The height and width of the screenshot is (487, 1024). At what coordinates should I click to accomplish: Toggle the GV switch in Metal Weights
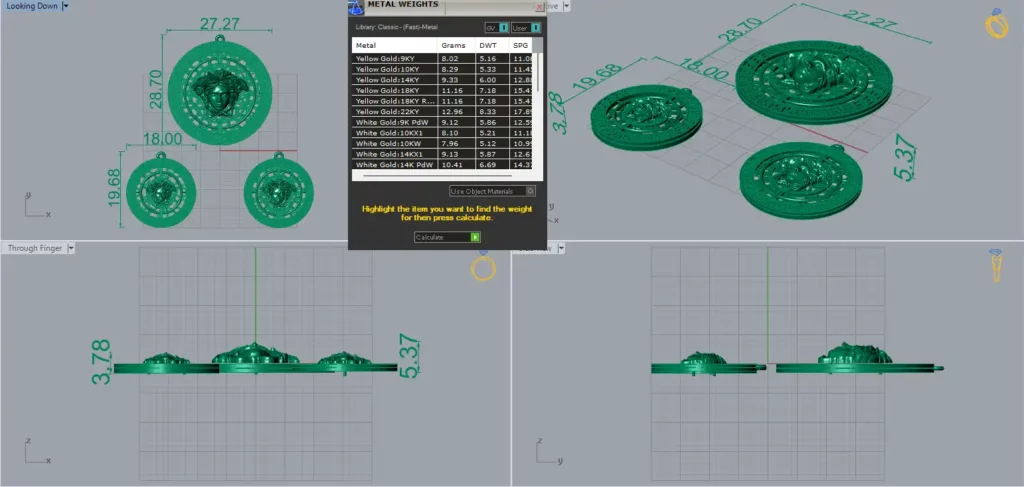[496, 27]
